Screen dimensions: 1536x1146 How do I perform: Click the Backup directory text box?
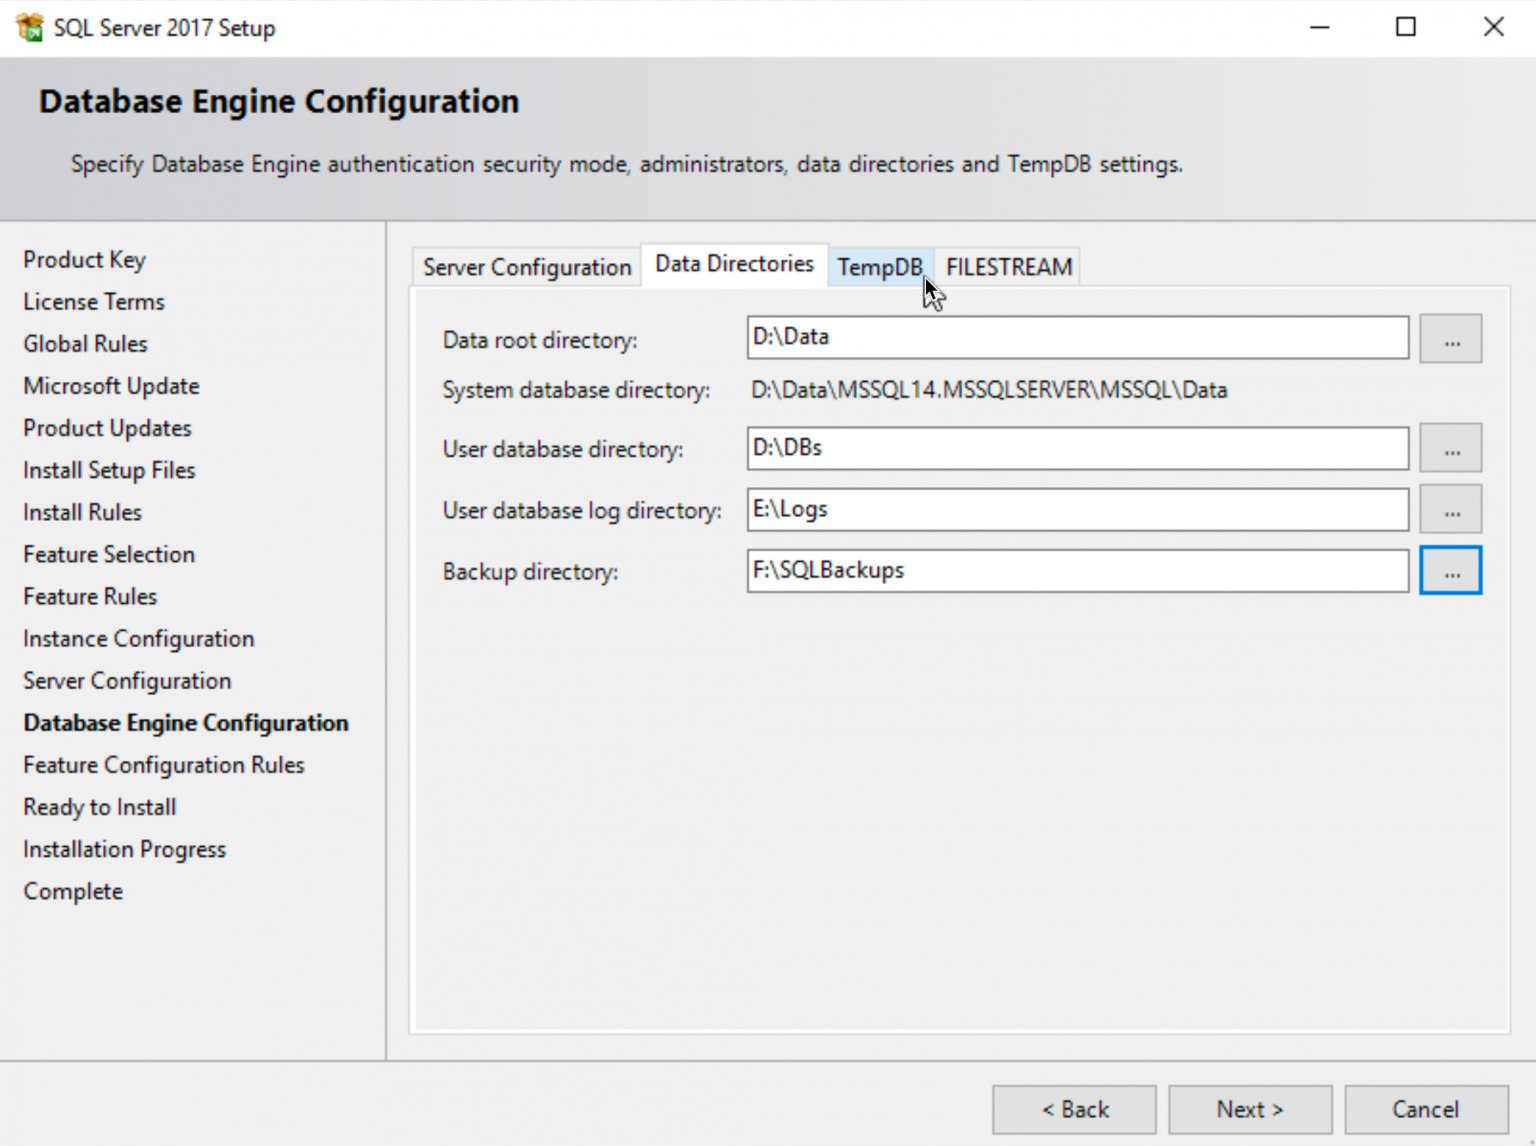(1076, 571)
